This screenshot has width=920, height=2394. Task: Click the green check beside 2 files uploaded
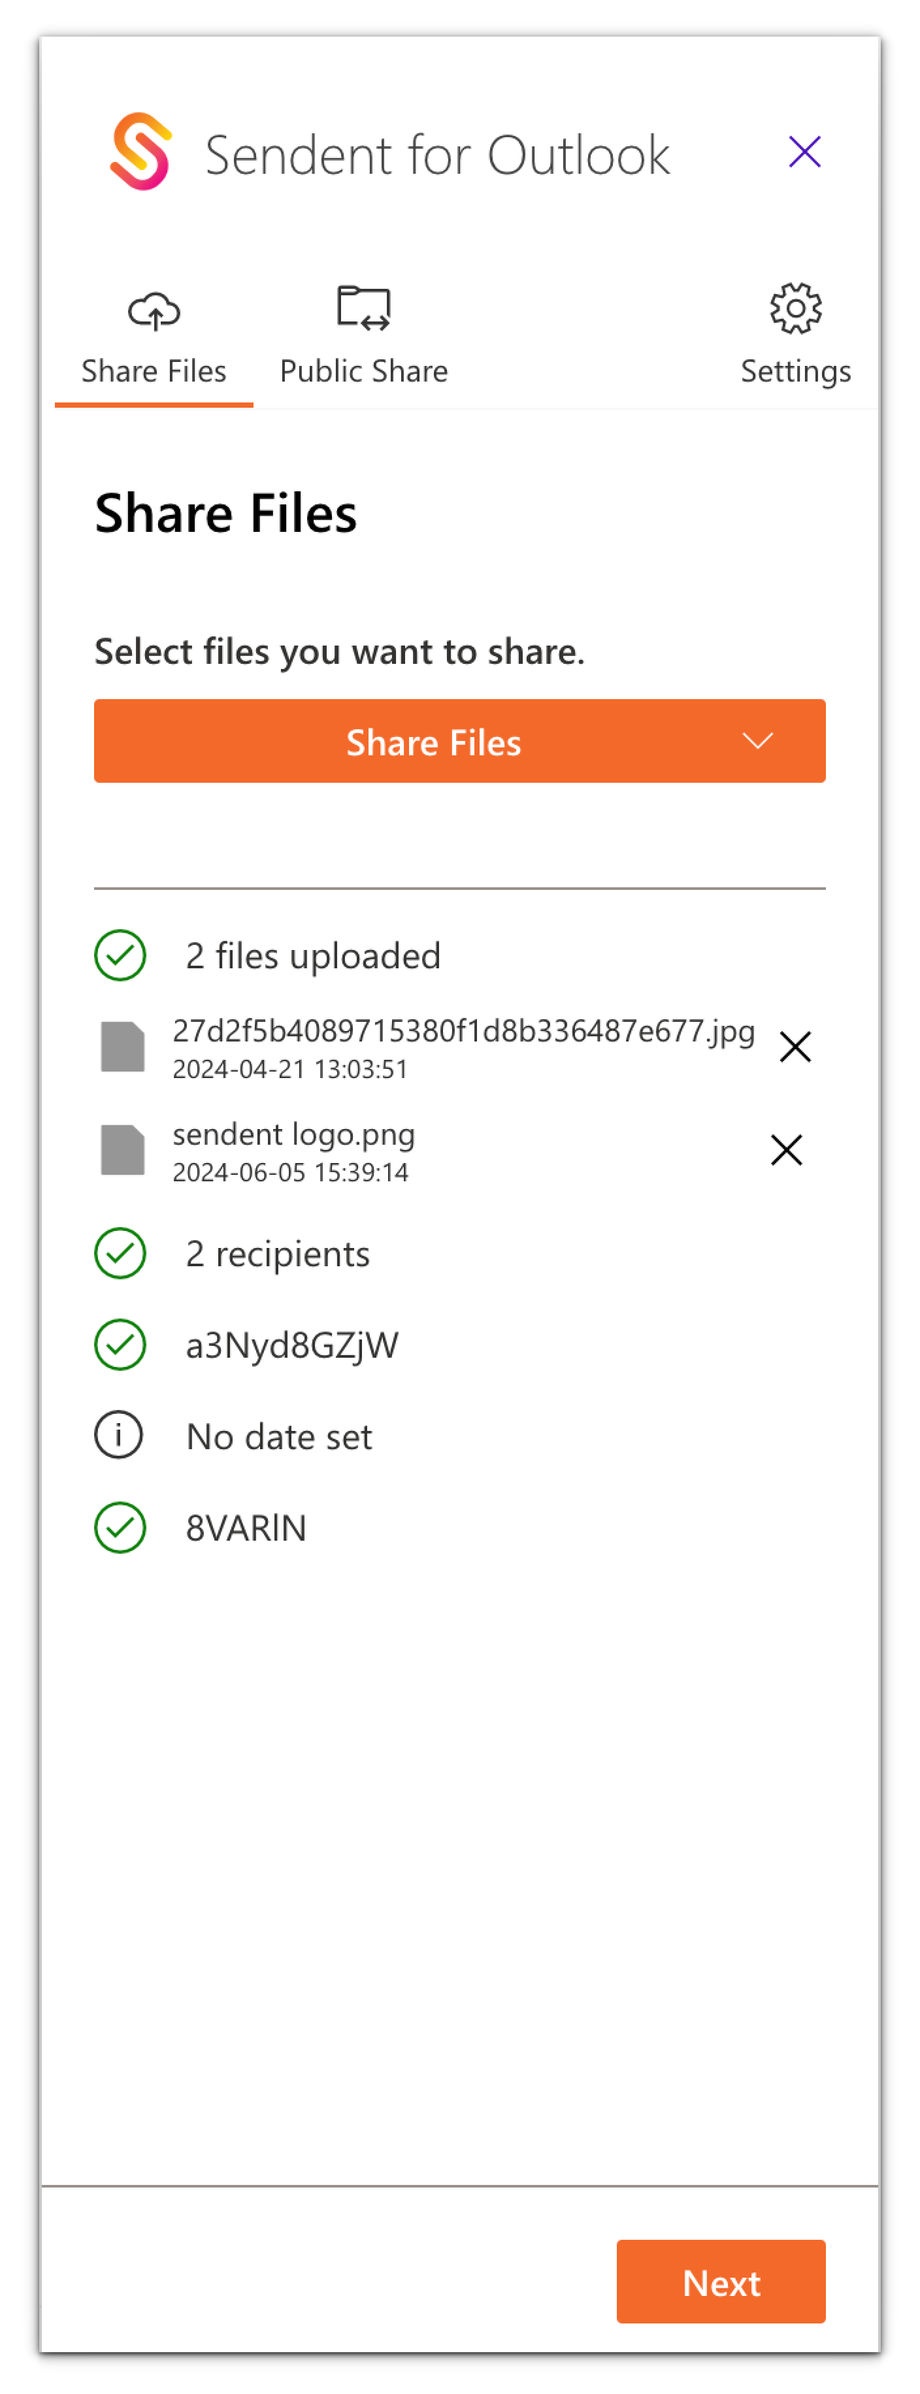click(x=120, y=955)
